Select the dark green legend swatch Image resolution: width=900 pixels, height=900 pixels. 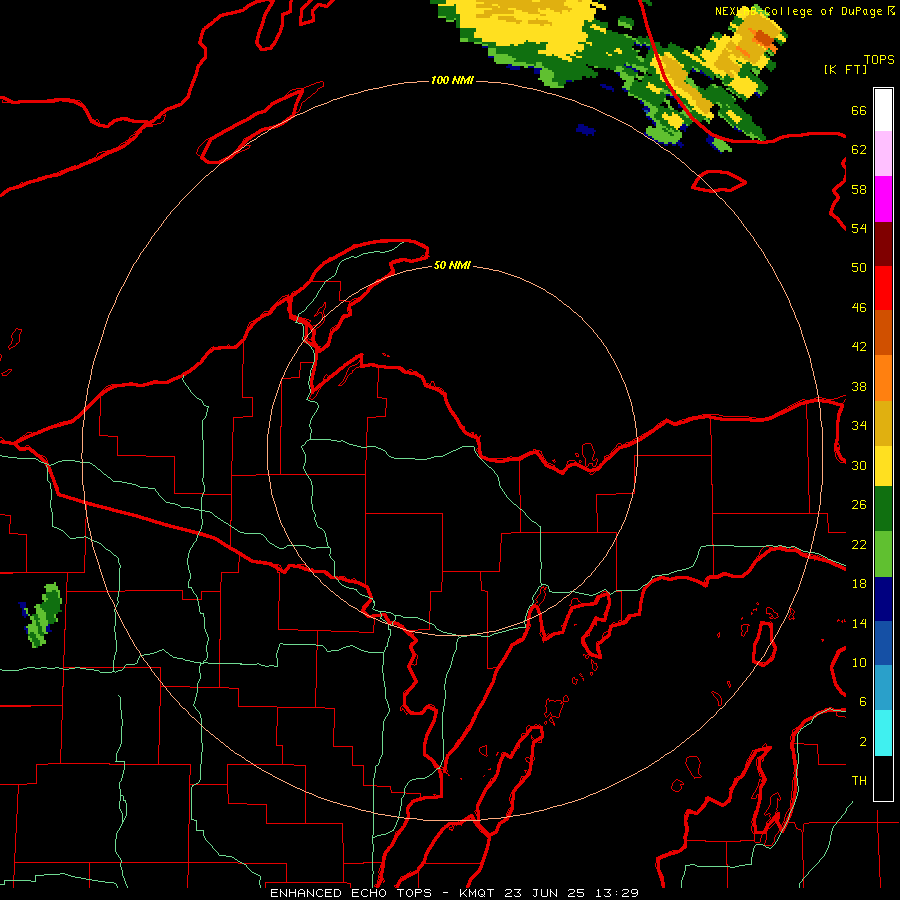click(x=883, y=509)
